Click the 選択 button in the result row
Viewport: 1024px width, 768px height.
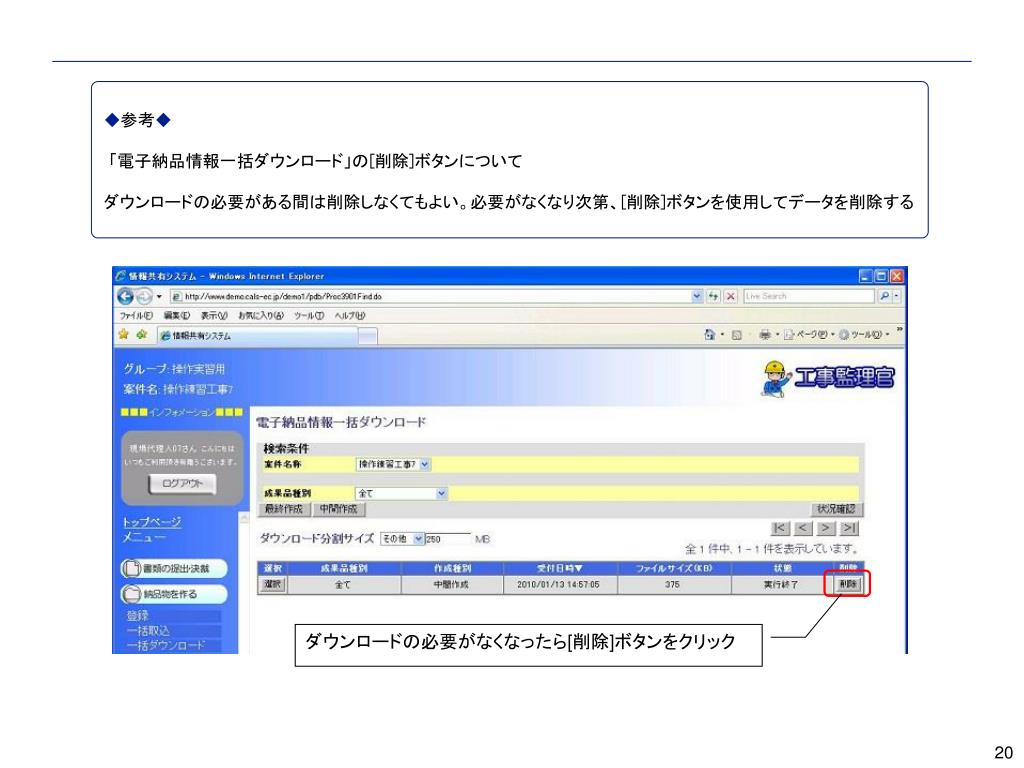tap(272, 584)
